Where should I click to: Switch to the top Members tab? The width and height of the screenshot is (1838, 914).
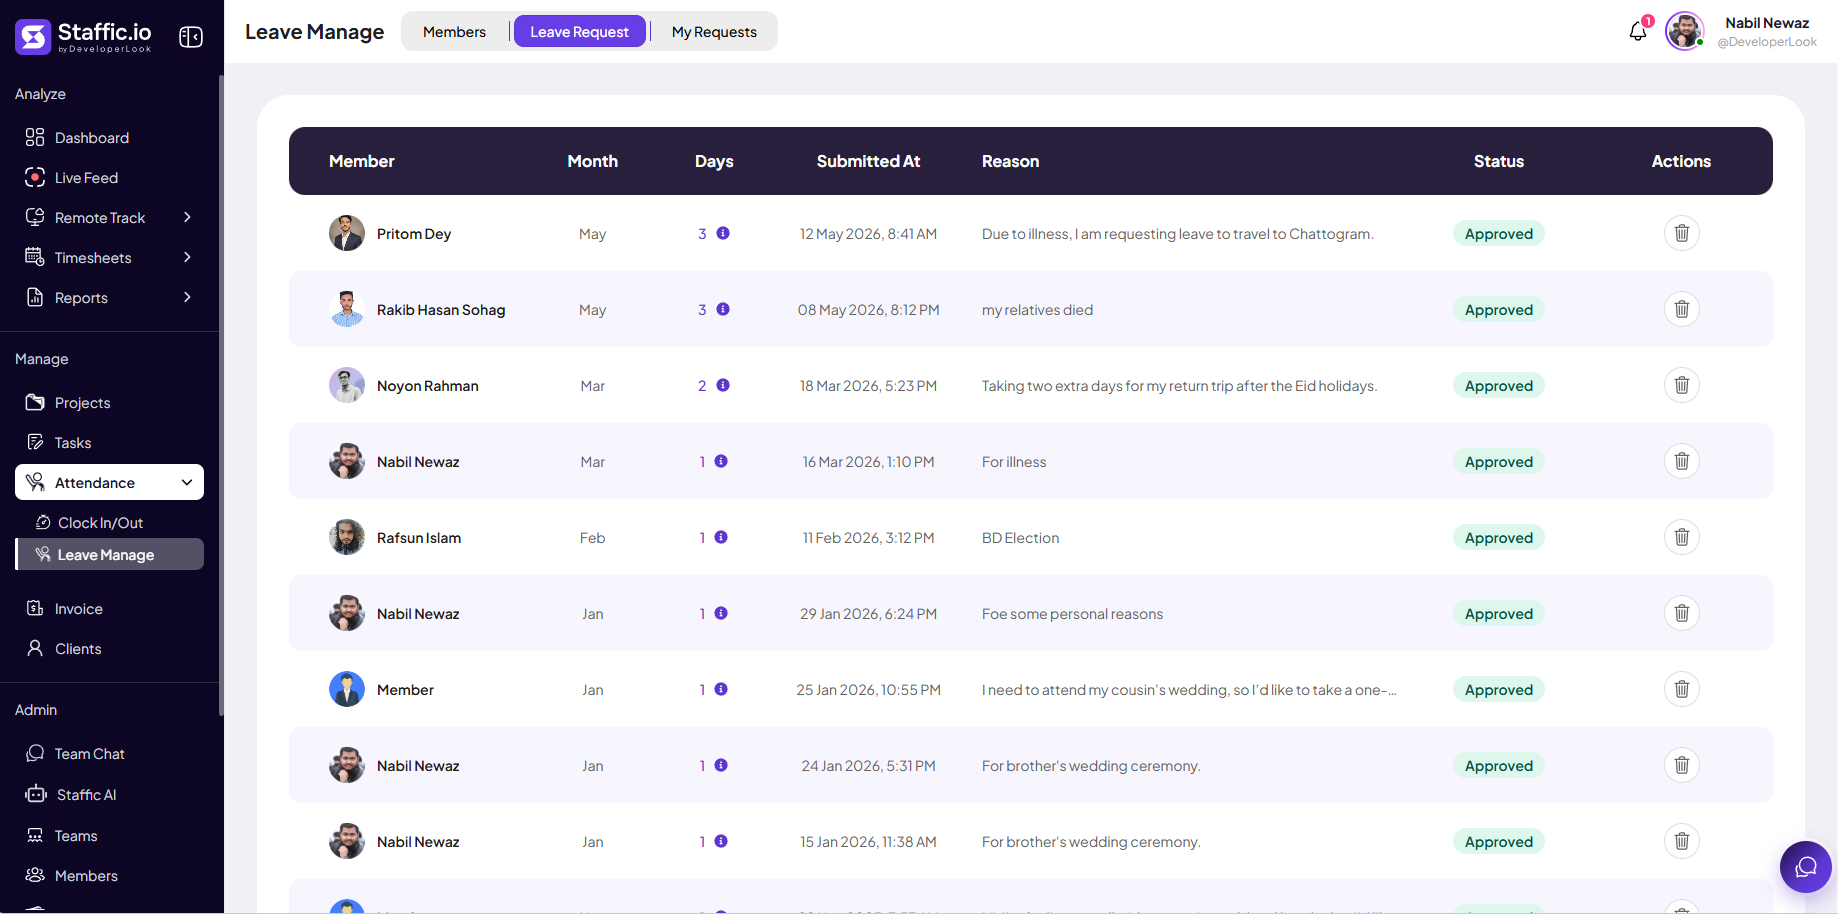pos(454,31)
